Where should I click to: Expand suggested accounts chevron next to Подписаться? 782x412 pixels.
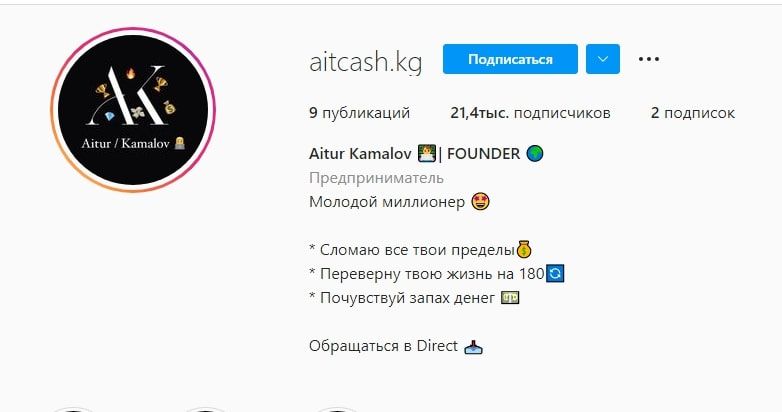[x=602, y=59]
